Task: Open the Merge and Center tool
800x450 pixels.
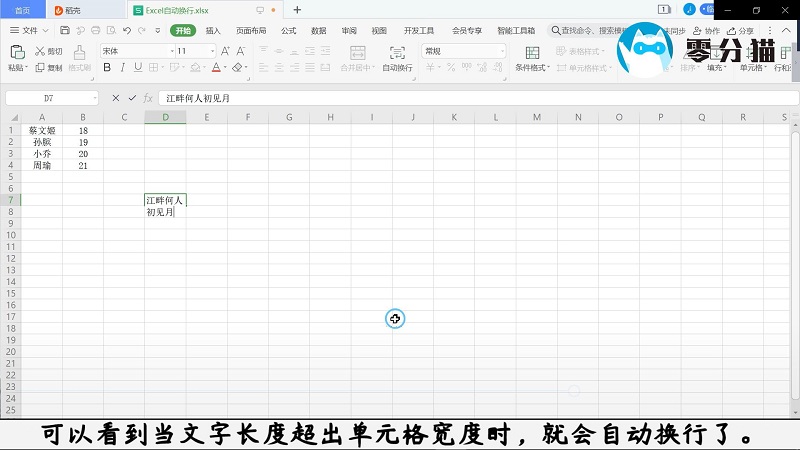Action: point(357,58)
